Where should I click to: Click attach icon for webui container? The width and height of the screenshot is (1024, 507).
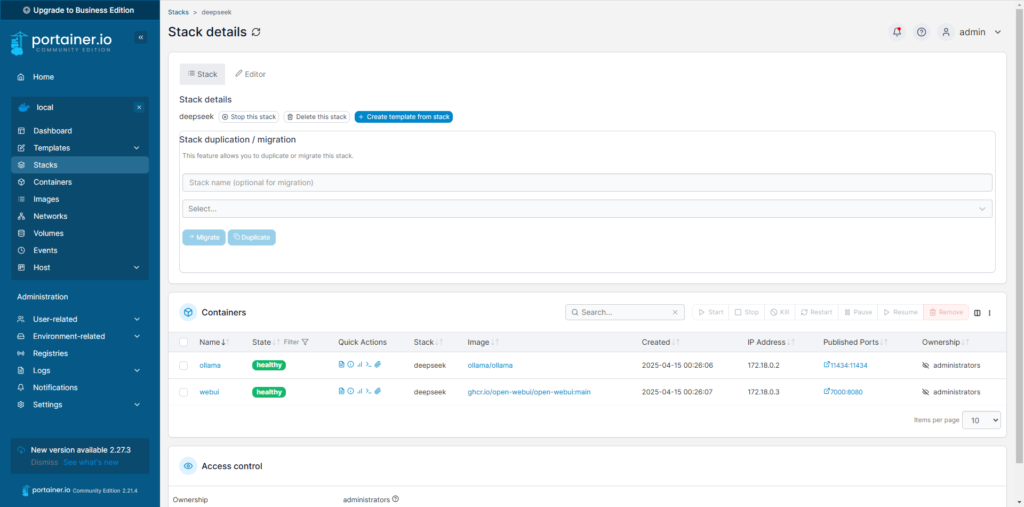coord(377,391)
